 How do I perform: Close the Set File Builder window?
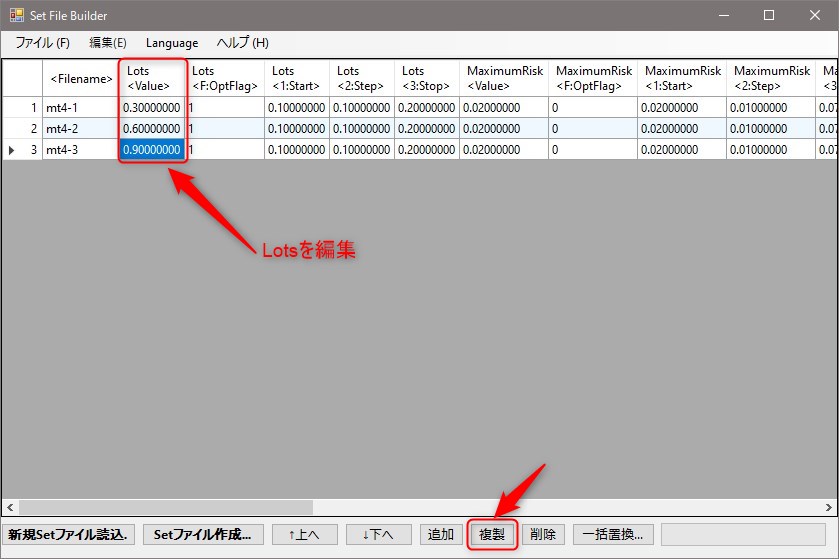coord(815,15)
